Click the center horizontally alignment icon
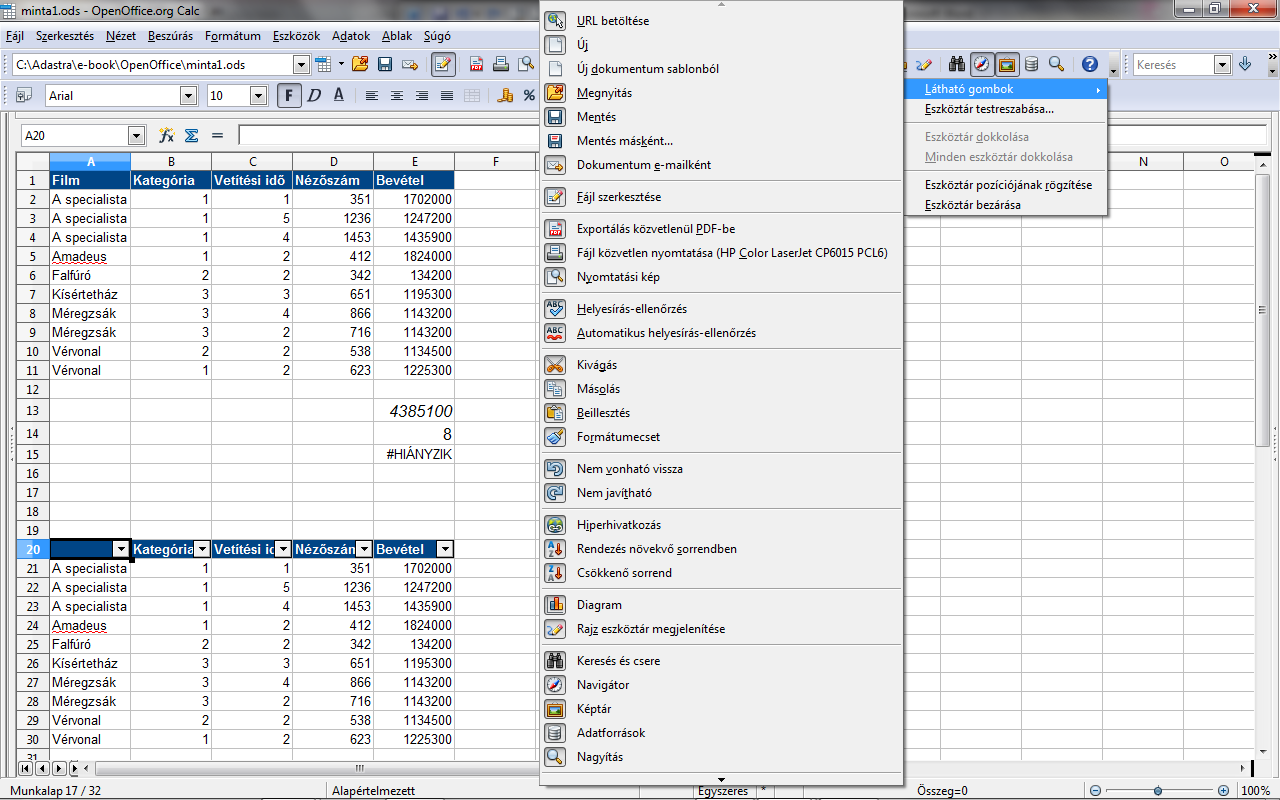Viewport: 1280px width, 800px height. click(x=397, y=95)
